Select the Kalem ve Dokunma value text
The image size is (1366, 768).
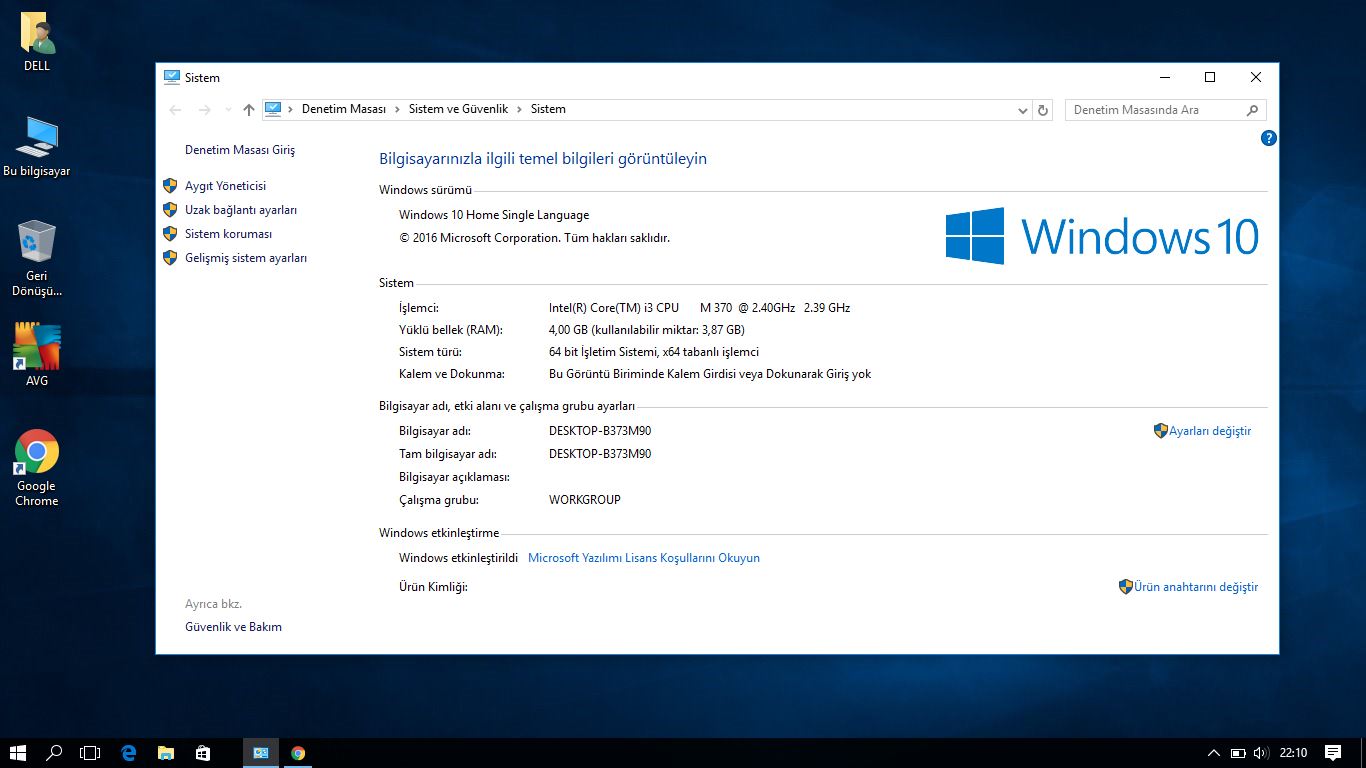tap(710, 374)
